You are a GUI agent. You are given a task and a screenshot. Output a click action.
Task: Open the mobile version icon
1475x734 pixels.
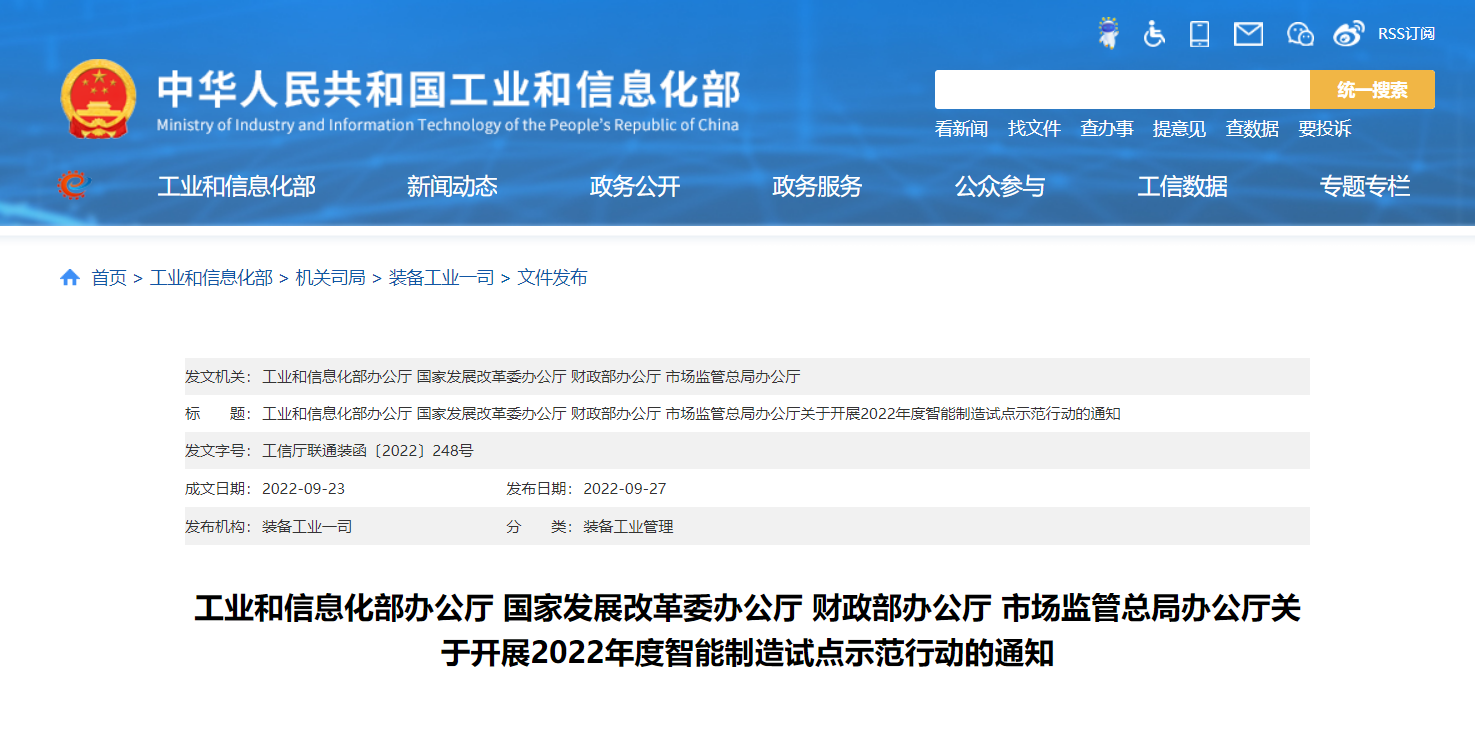tap(1200, 33)
